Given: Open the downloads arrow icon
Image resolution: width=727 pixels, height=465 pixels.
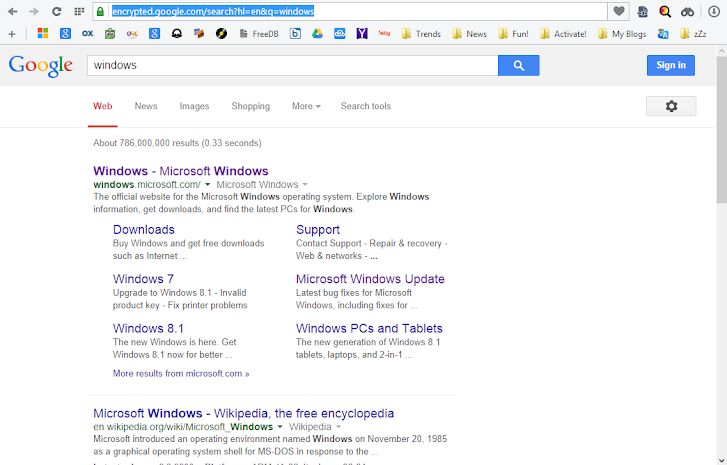Looking at the screenshot, I should (x=714, y=12).
